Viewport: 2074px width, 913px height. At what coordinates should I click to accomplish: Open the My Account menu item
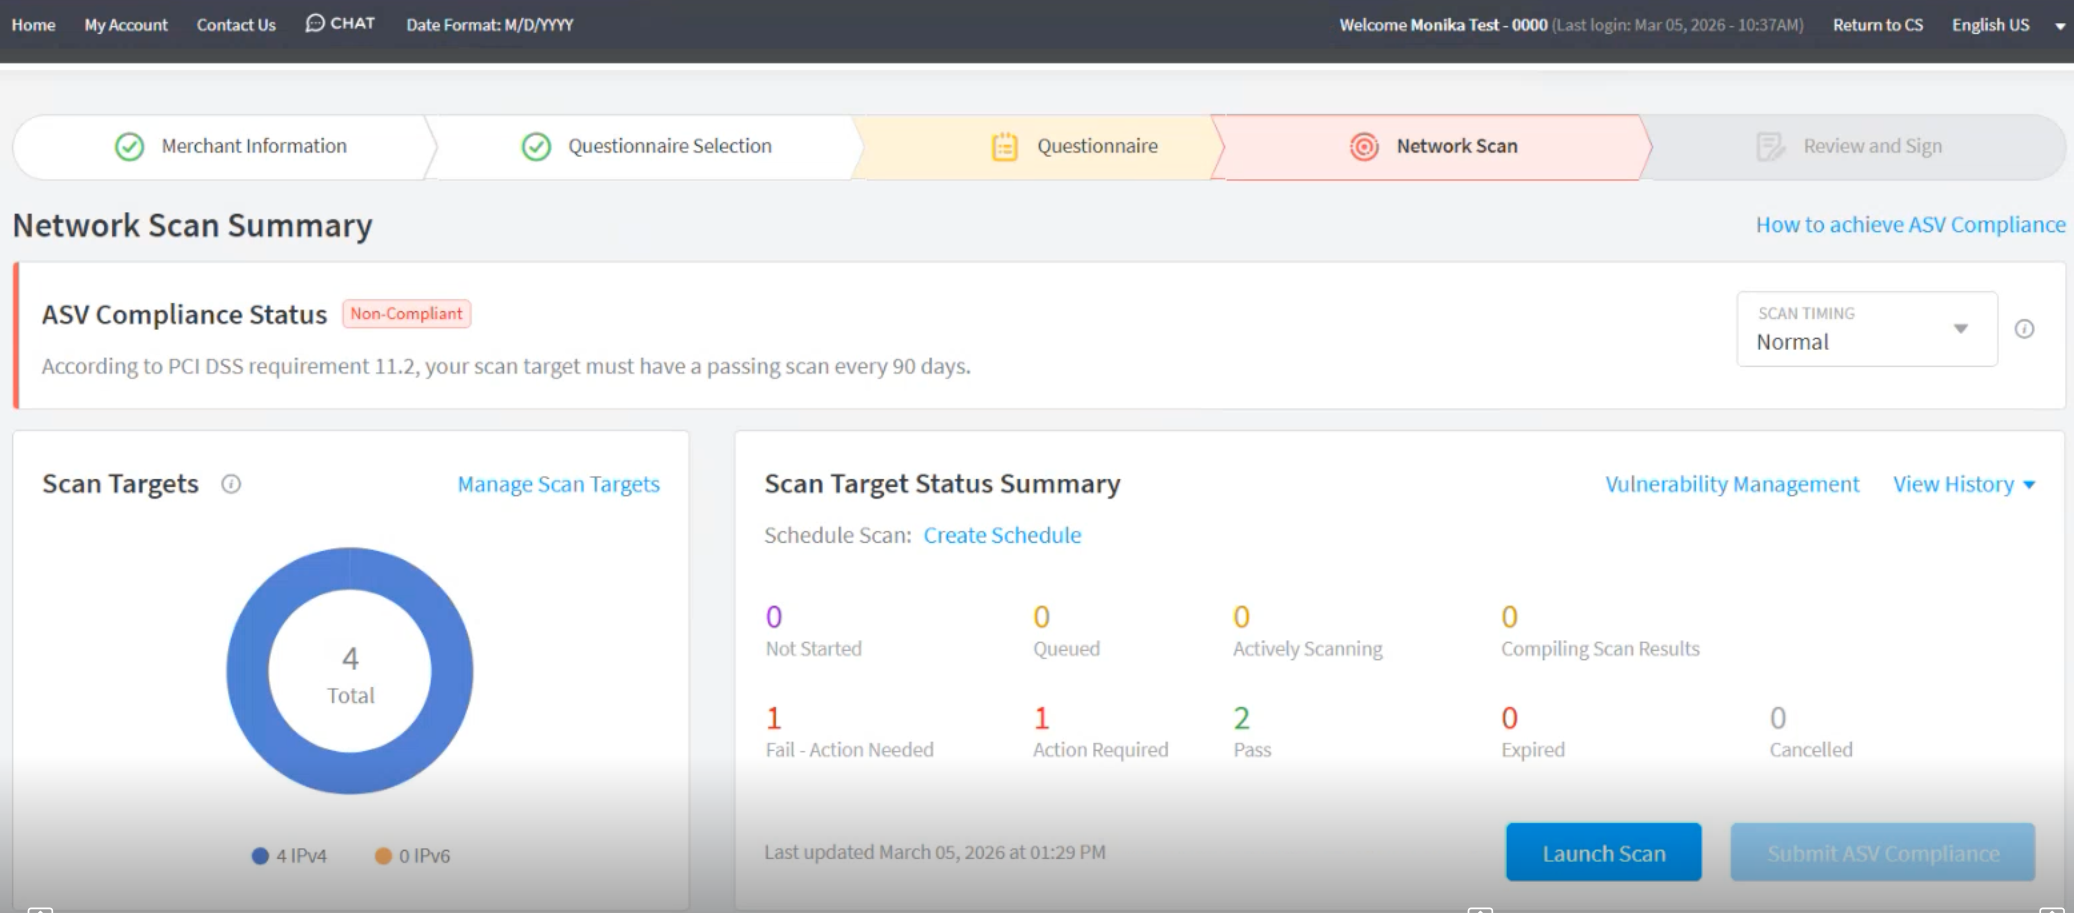pos(126,25)
